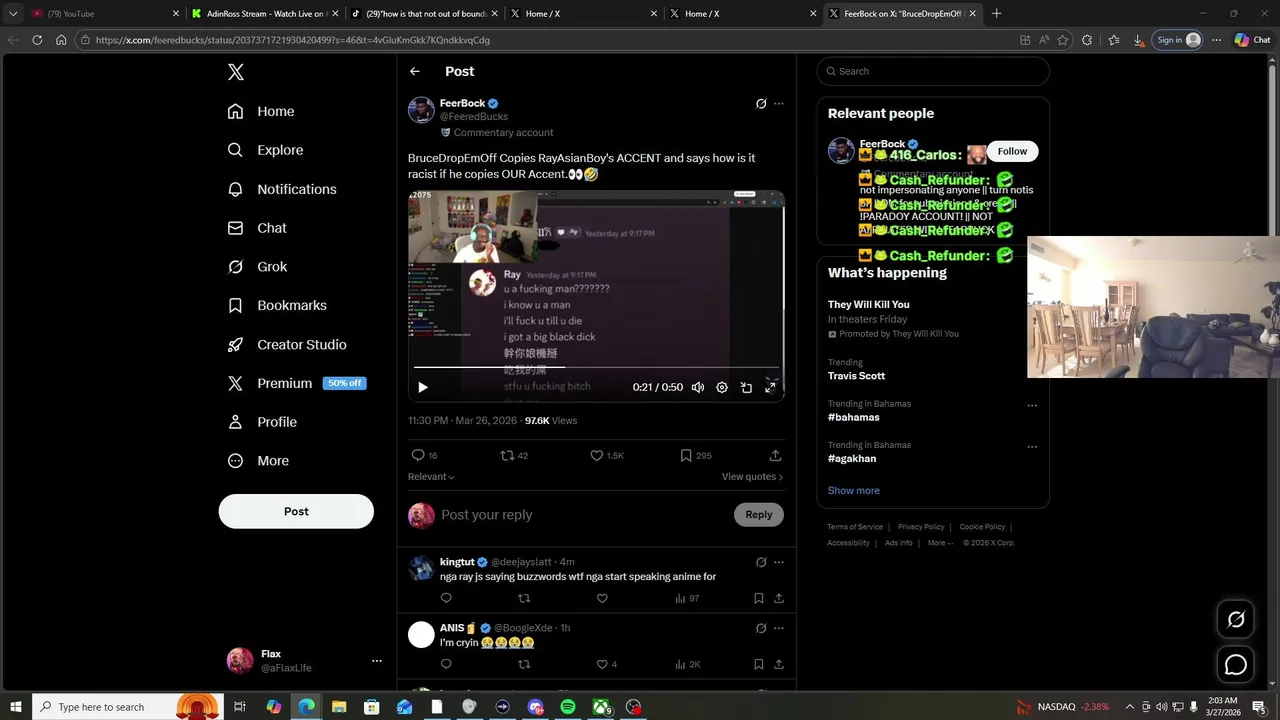Open Creator Studio in the sidebar
1280x720 pixels.
[287, 344]
